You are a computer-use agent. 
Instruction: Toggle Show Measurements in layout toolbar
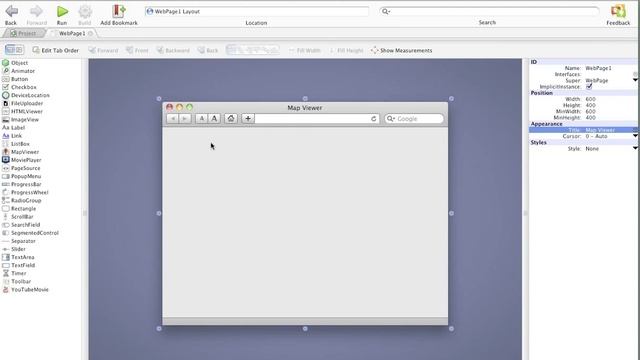401,50
